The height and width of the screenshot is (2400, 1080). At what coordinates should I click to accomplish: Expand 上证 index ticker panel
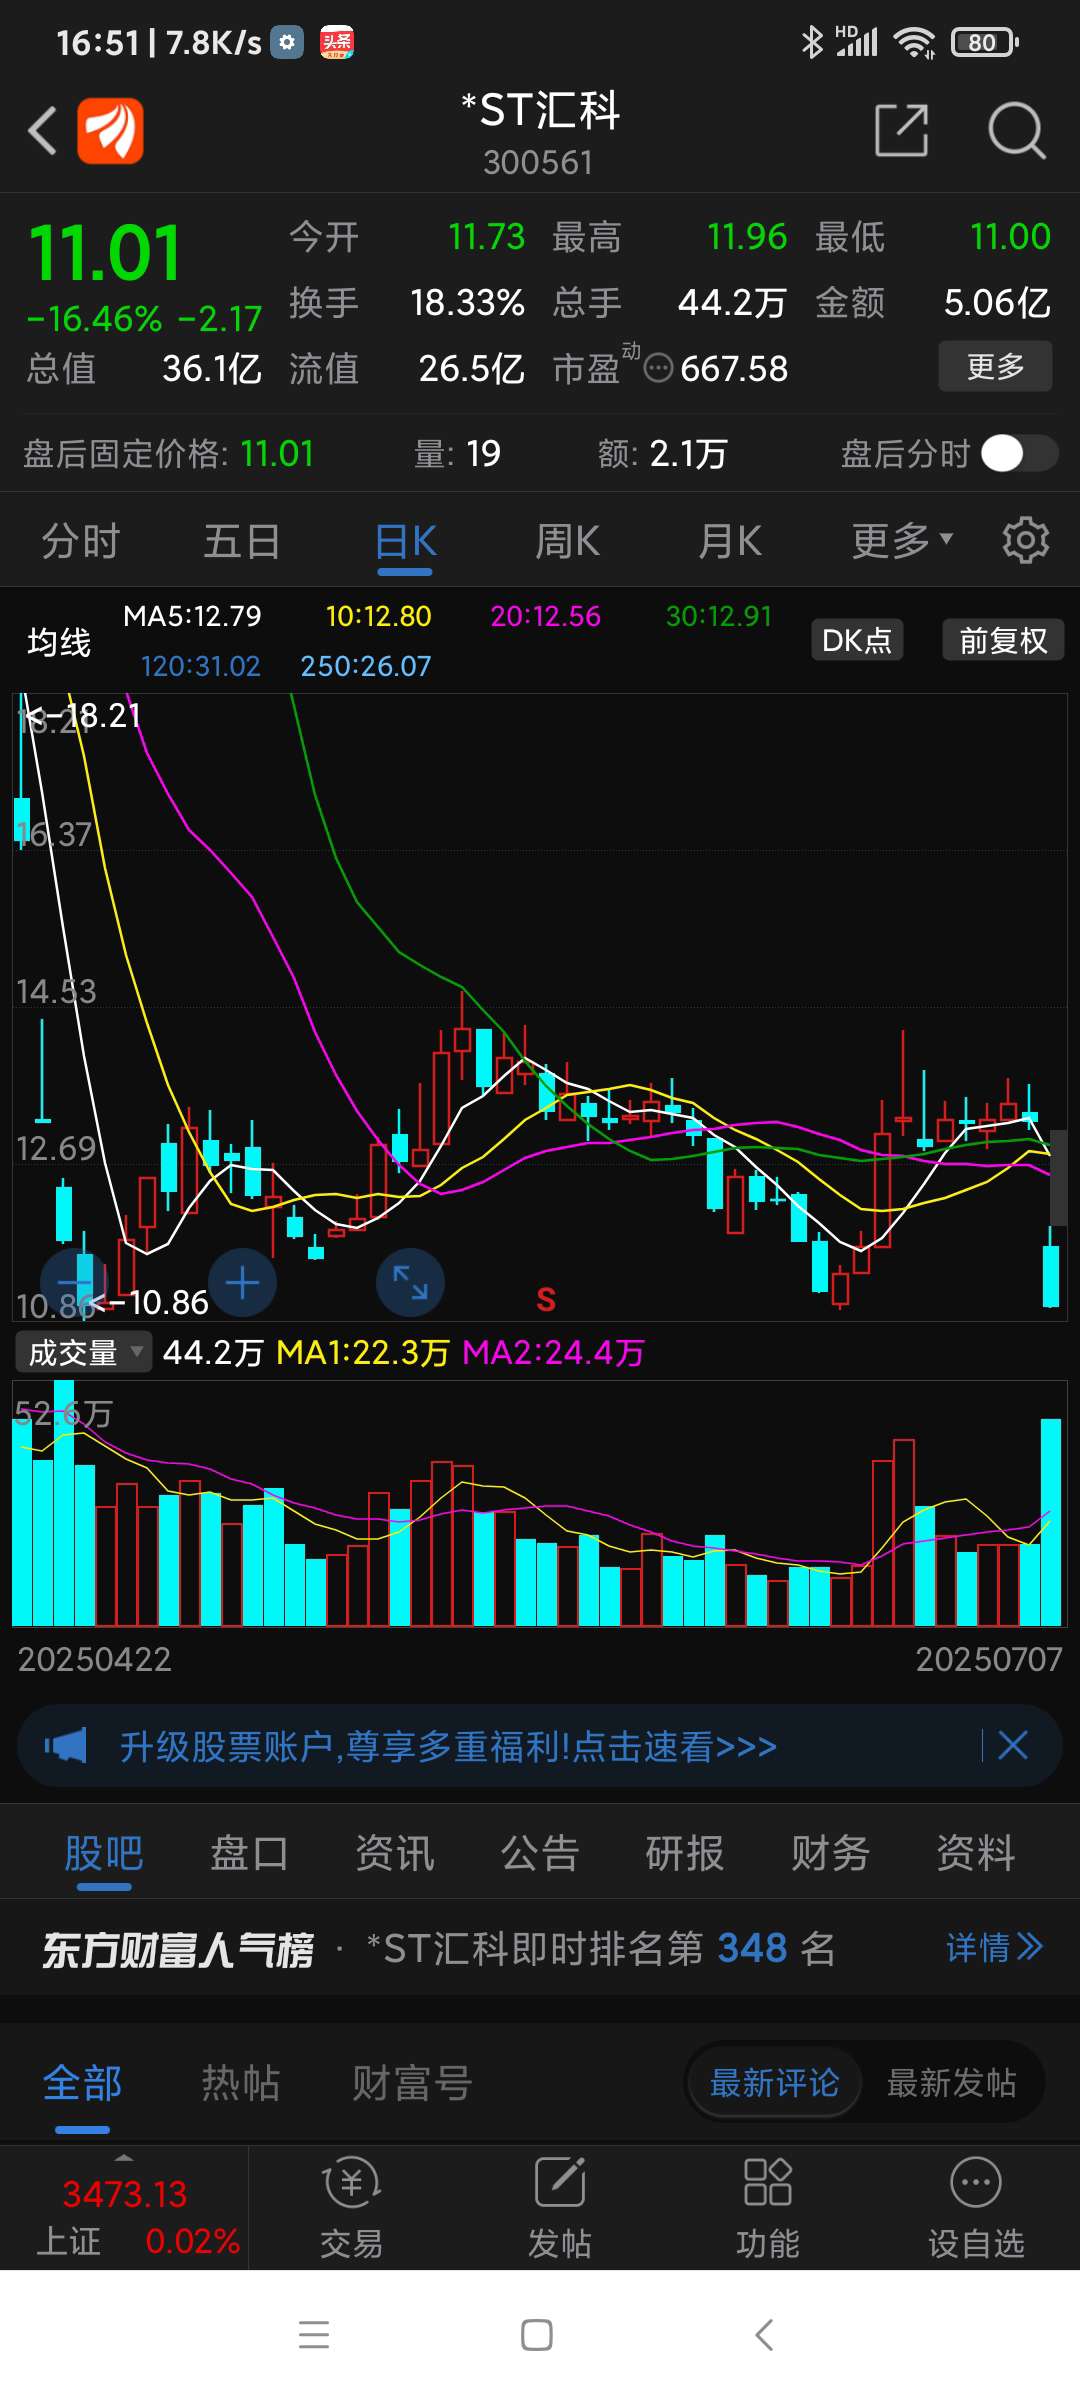pos(124,2208)
